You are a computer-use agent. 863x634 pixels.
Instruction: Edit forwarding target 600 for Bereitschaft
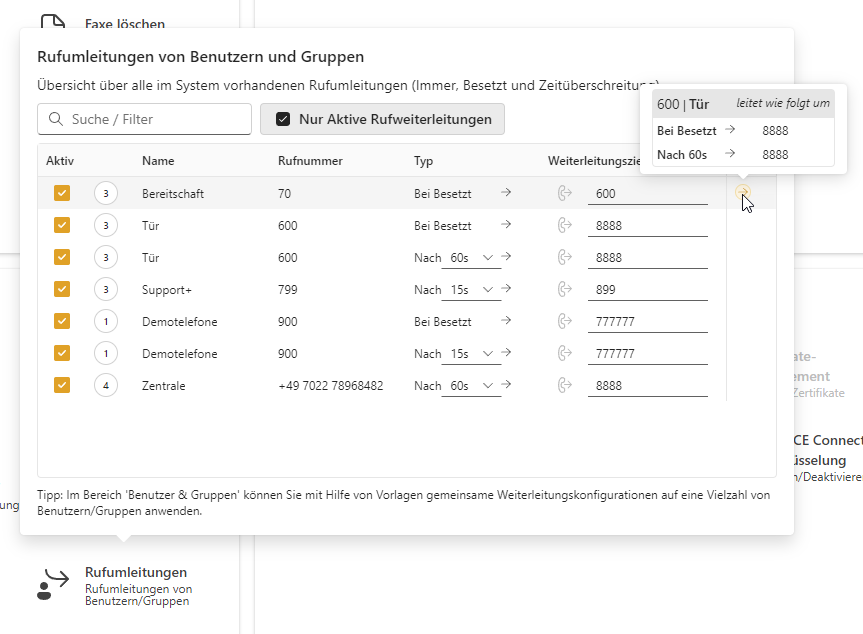(x=648, y=194)
